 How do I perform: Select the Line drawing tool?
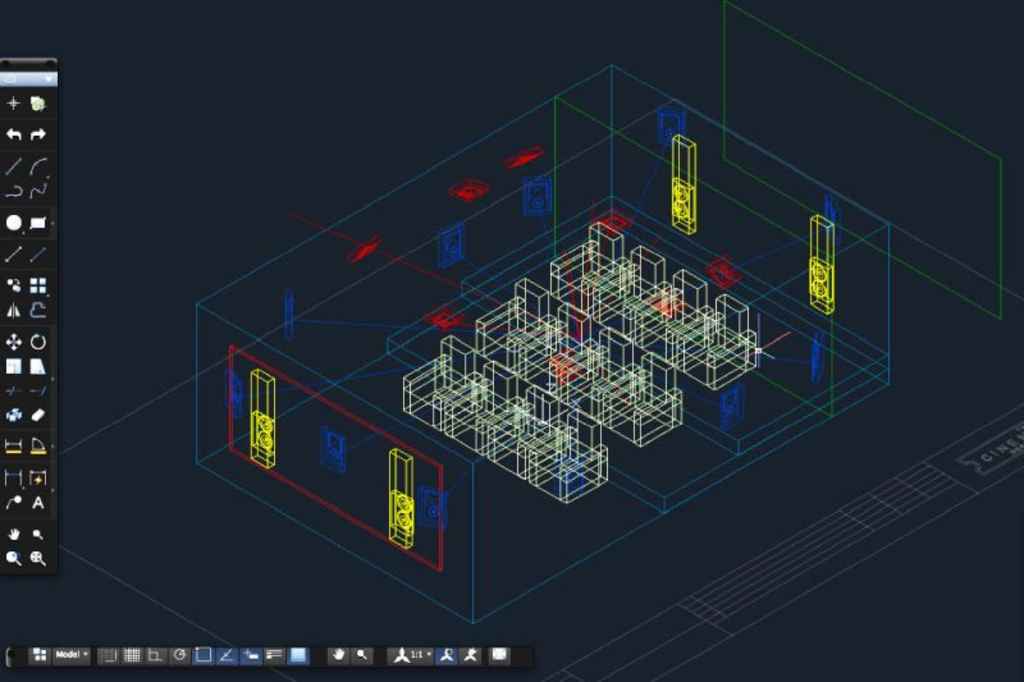[14, 166]
